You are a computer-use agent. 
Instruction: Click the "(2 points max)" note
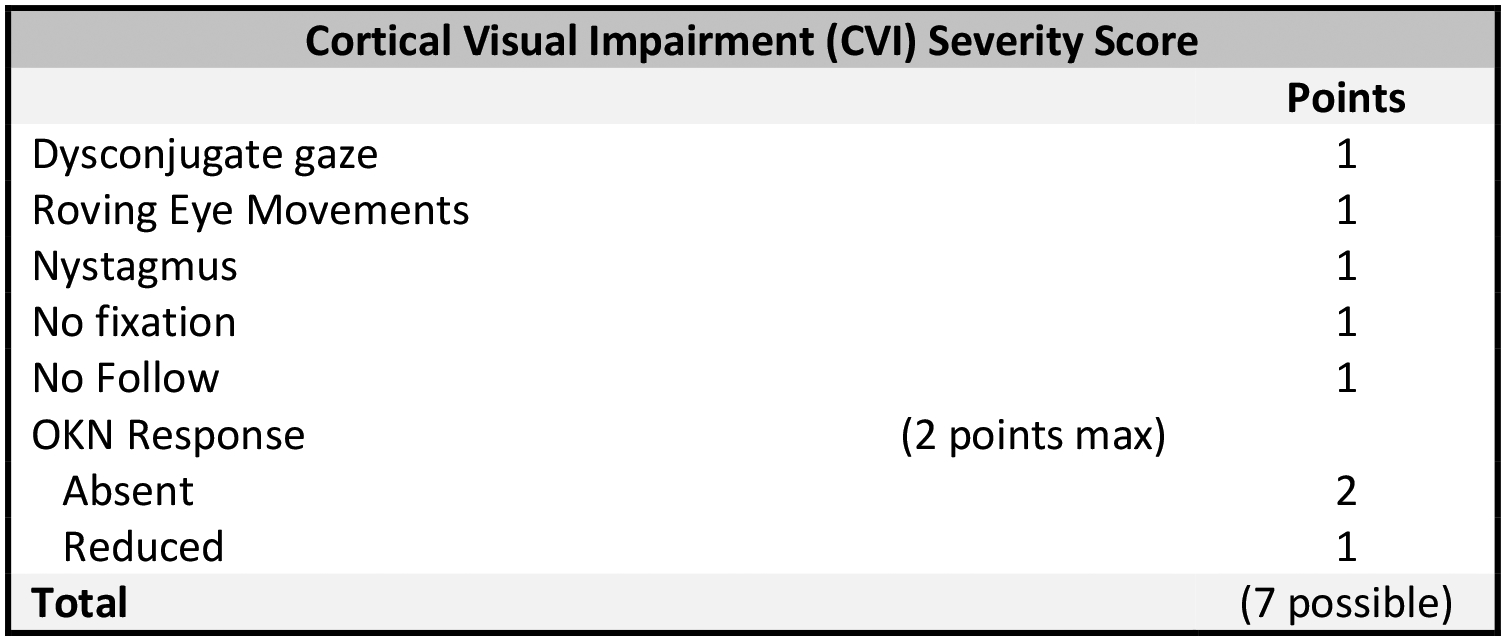pos(1033,437)
